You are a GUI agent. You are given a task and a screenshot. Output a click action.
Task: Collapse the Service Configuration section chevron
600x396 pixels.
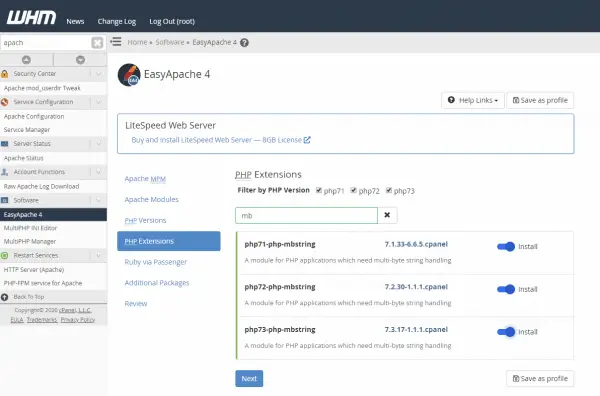click(98, 102)
